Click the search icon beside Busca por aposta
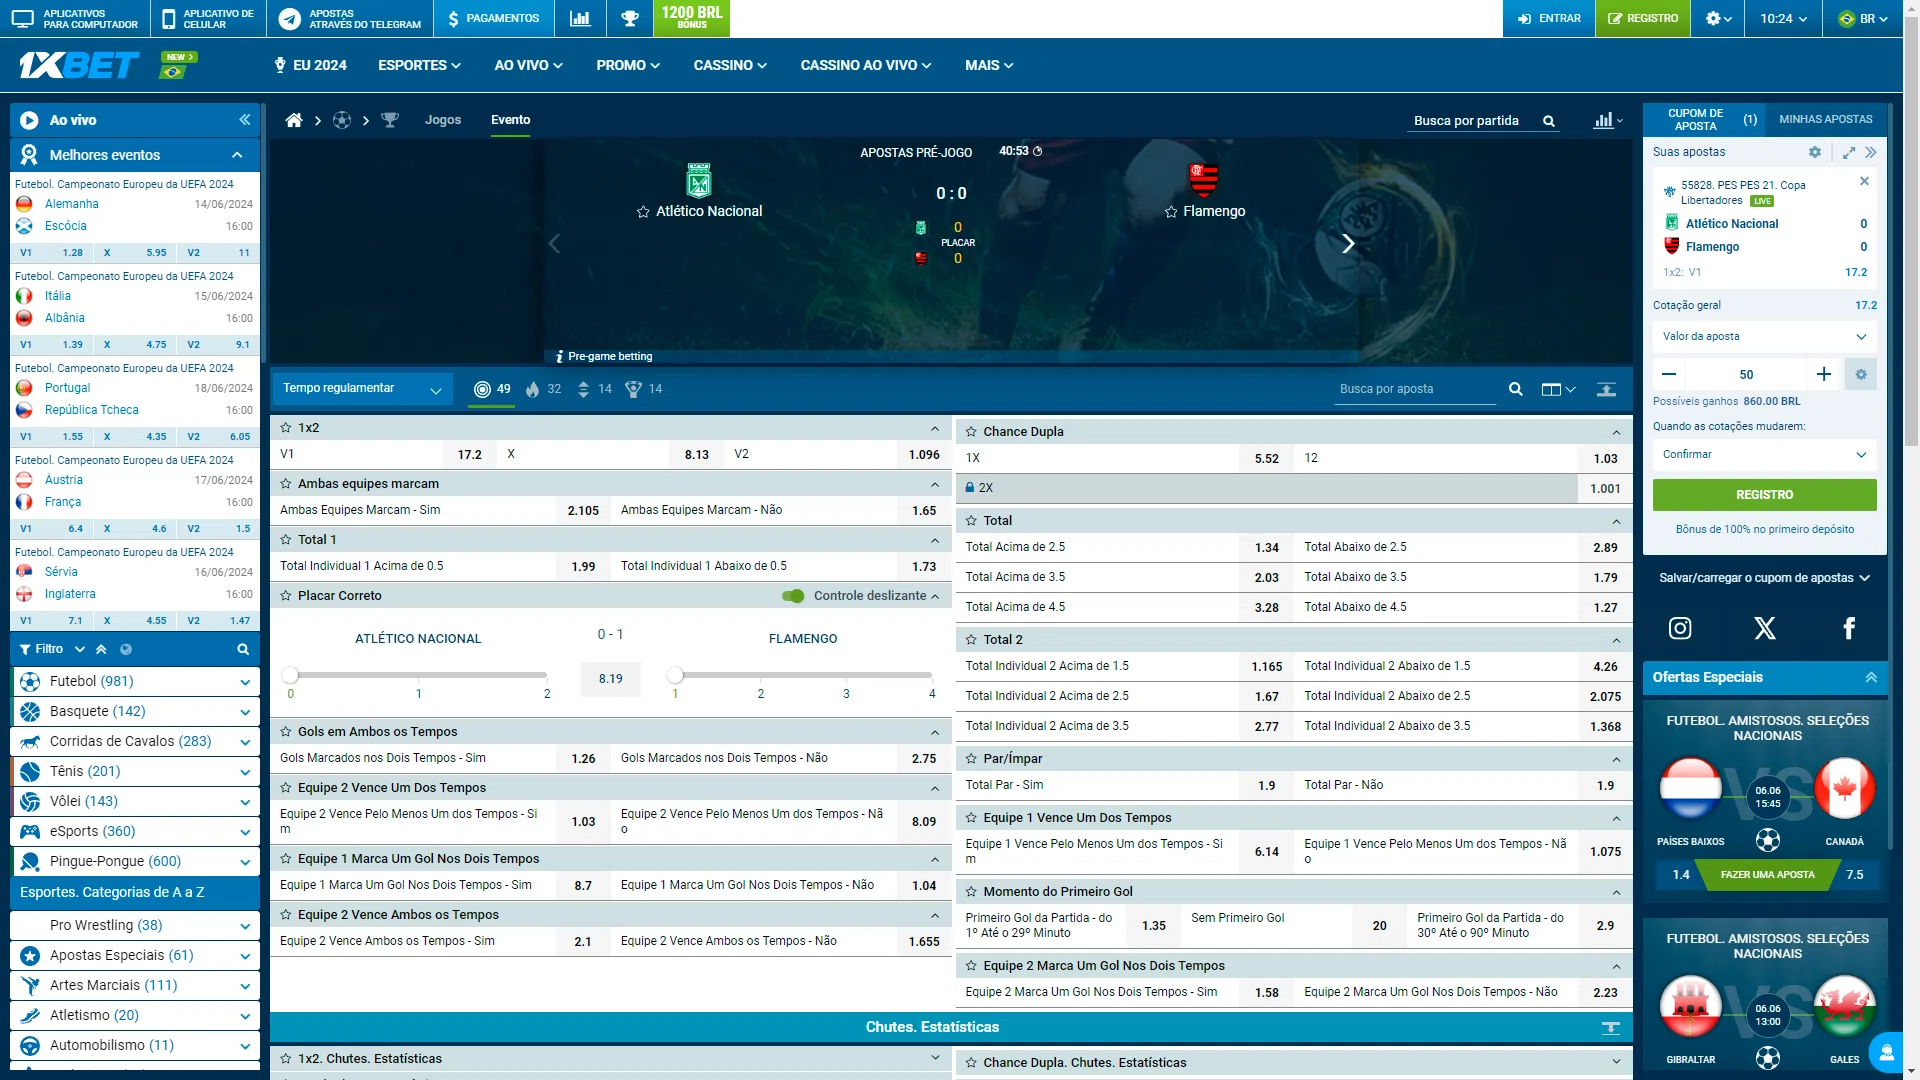1920x1080 pixels. point(1516,389)
